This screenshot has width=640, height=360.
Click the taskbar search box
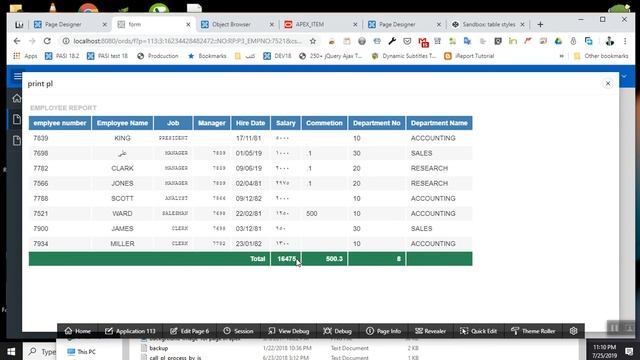[40, 351]
